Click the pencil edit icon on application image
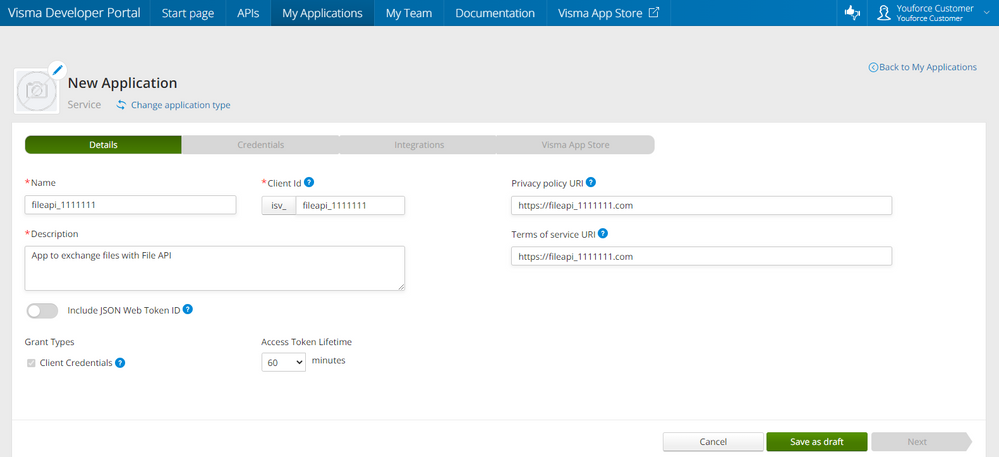The width and height of the screenshot is (999, 457). pyautogui.click(x=56, y=71)
